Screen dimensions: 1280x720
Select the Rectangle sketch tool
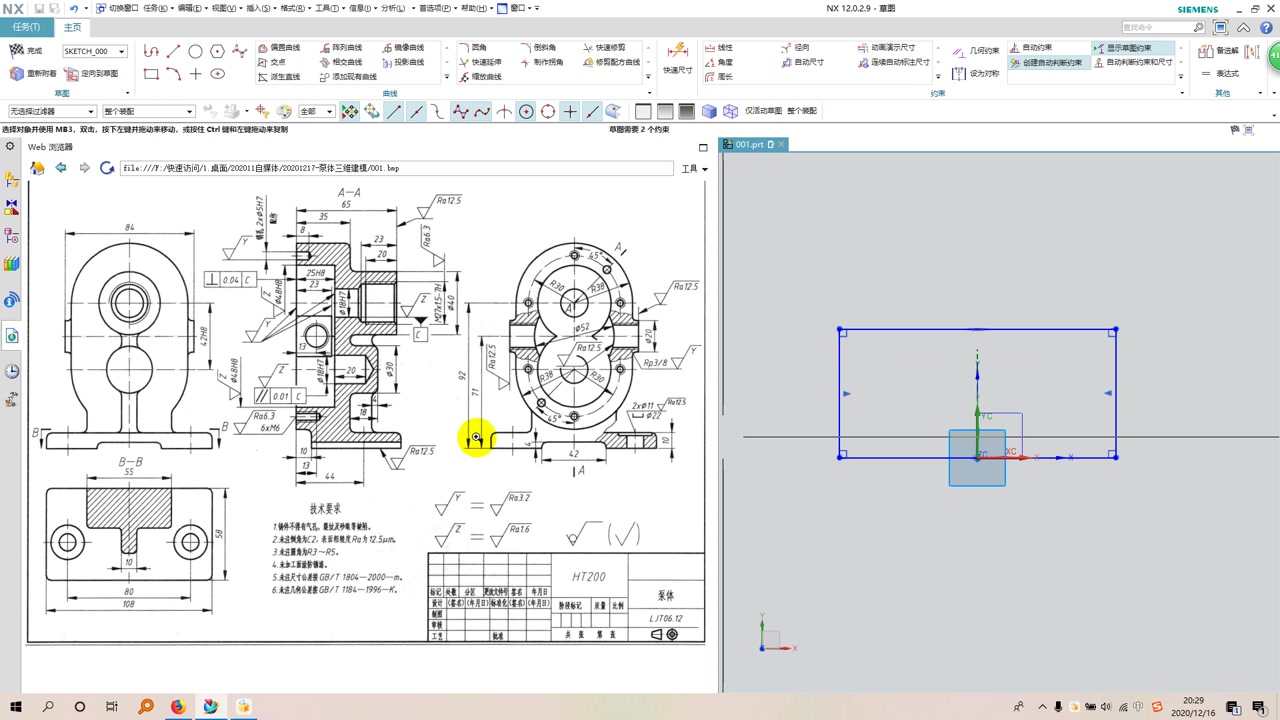(151, 73)
